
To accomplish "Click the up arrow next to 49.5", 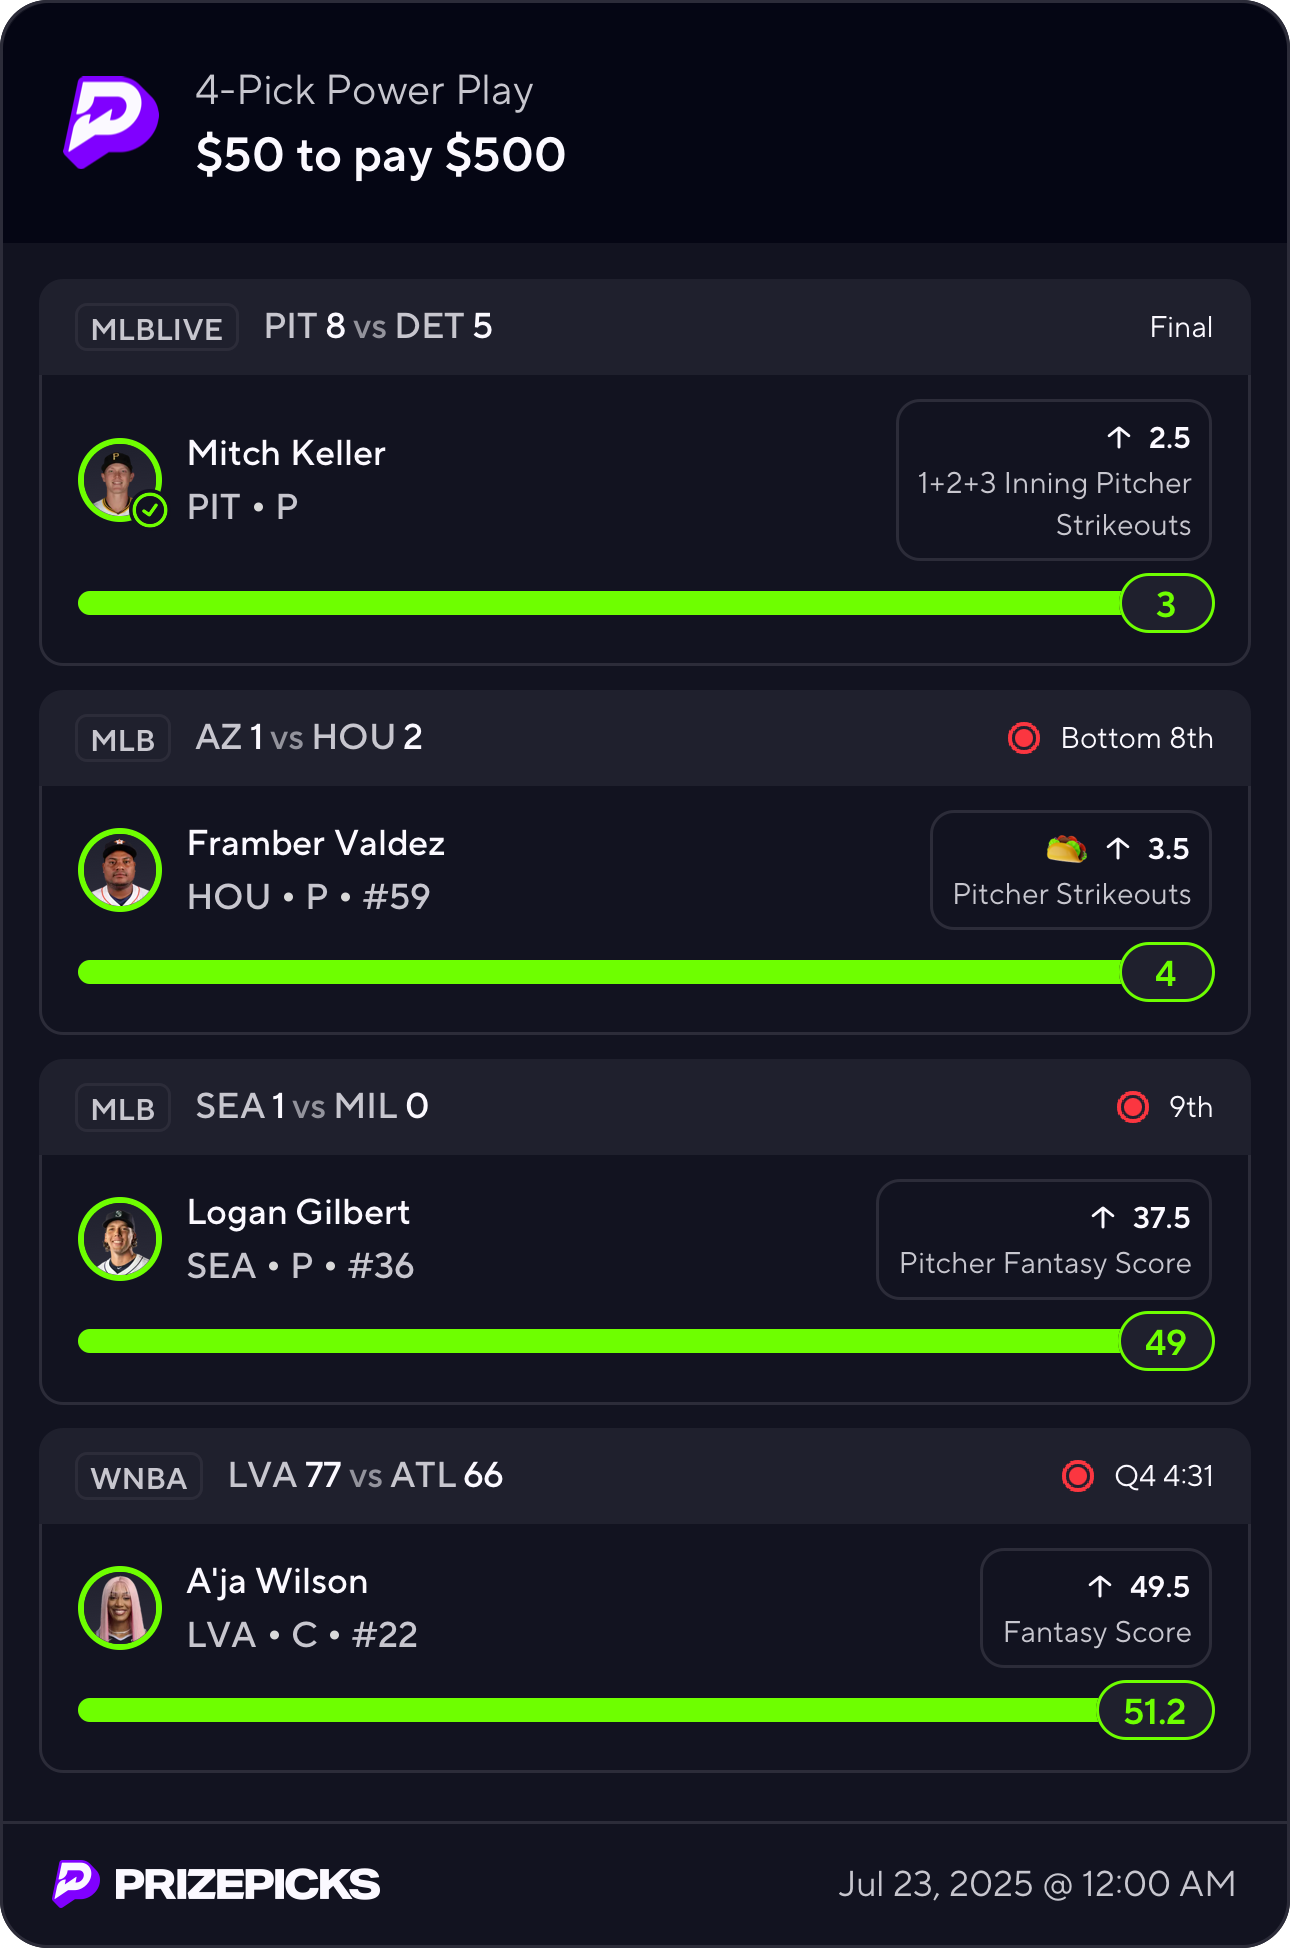I will 1100,1586.
